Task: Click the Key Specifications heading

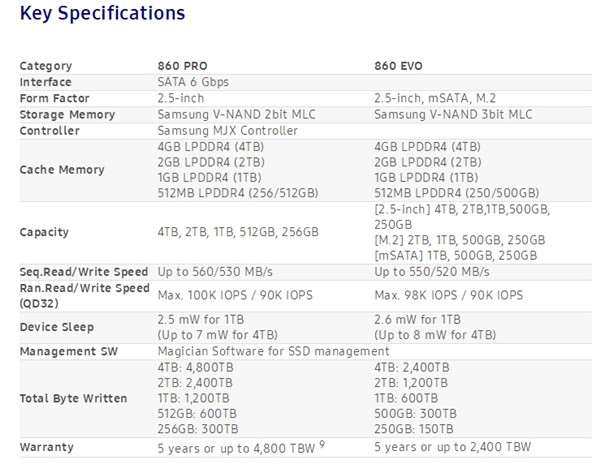Action: pos(102,14)
